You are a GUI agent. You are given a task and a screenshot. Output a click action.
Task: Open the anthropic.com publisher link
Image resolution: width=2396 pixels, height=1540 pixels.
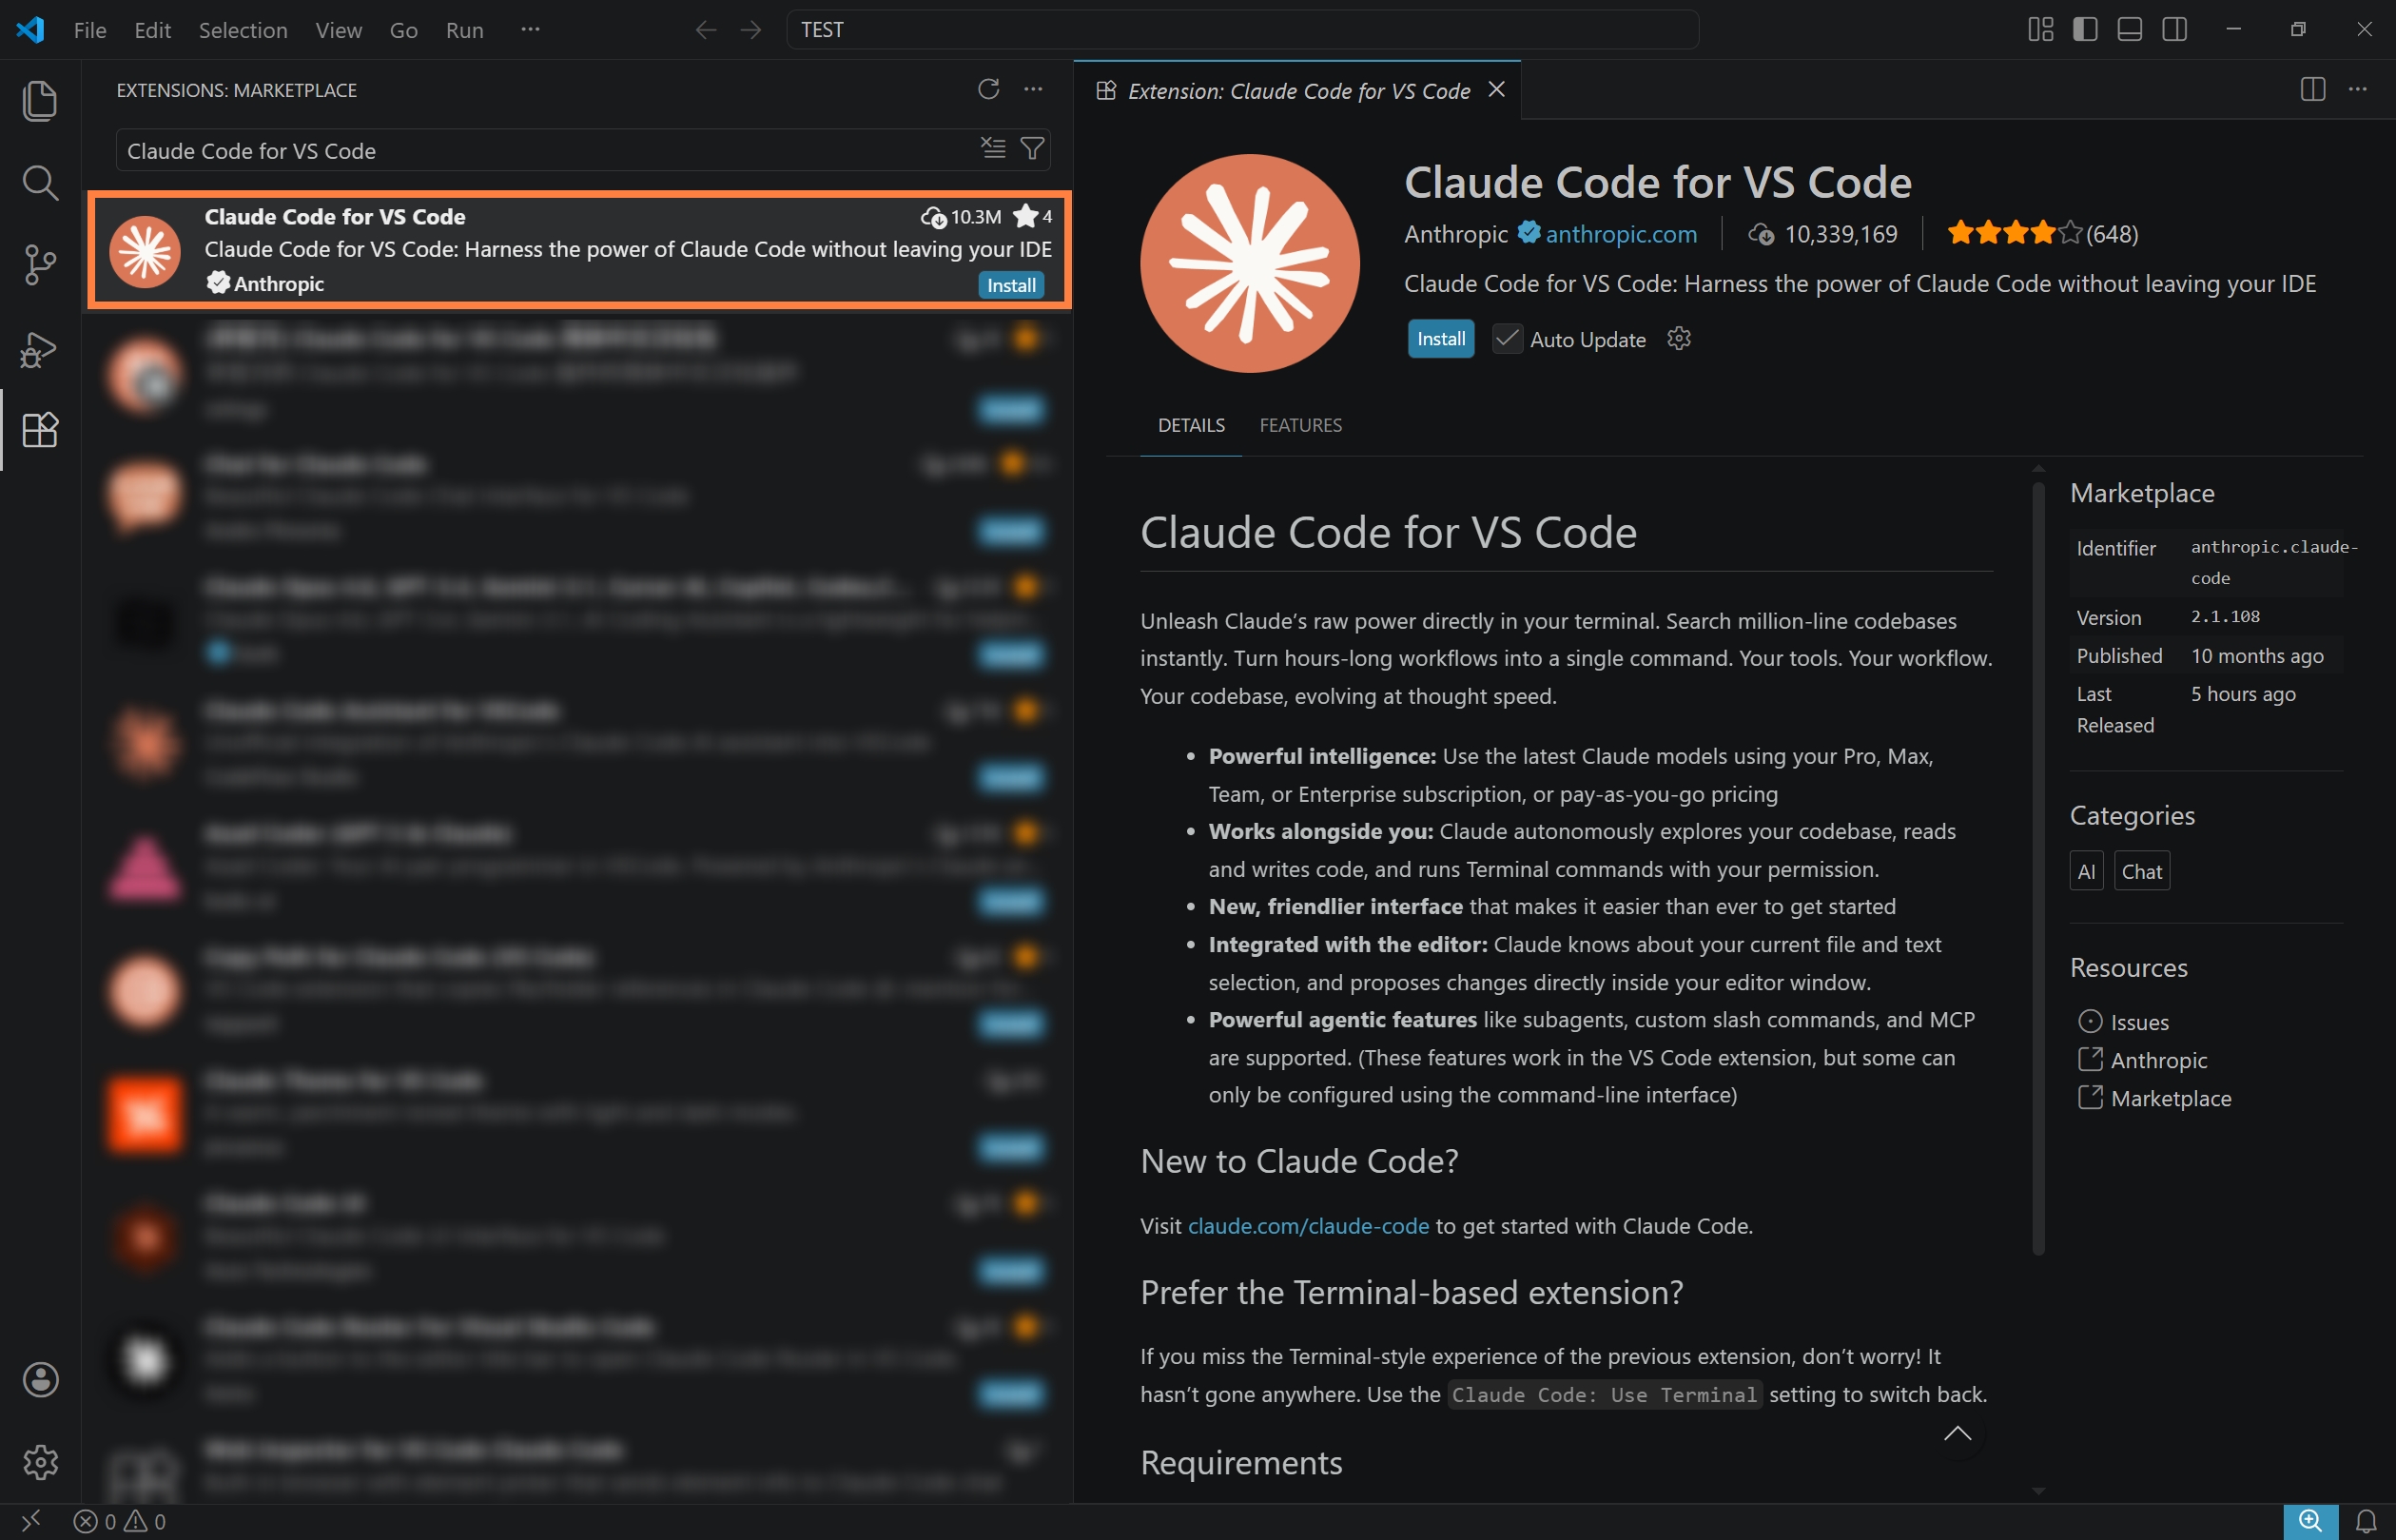[1621, 234]
